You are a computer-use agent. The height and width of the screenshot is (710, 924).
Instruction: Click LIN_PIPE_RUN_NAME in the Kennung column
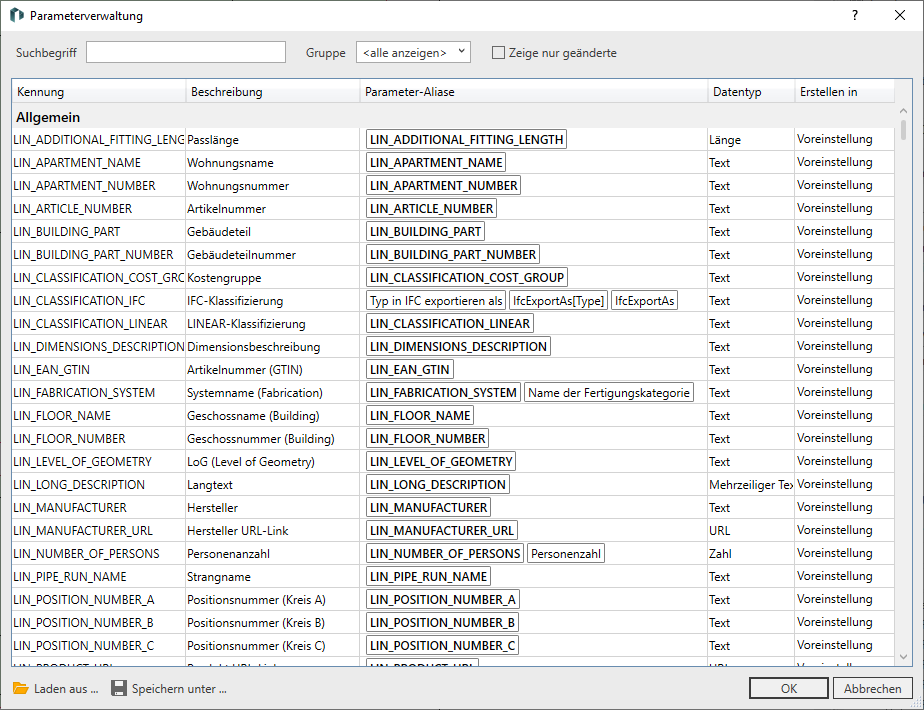coord(70,576)
